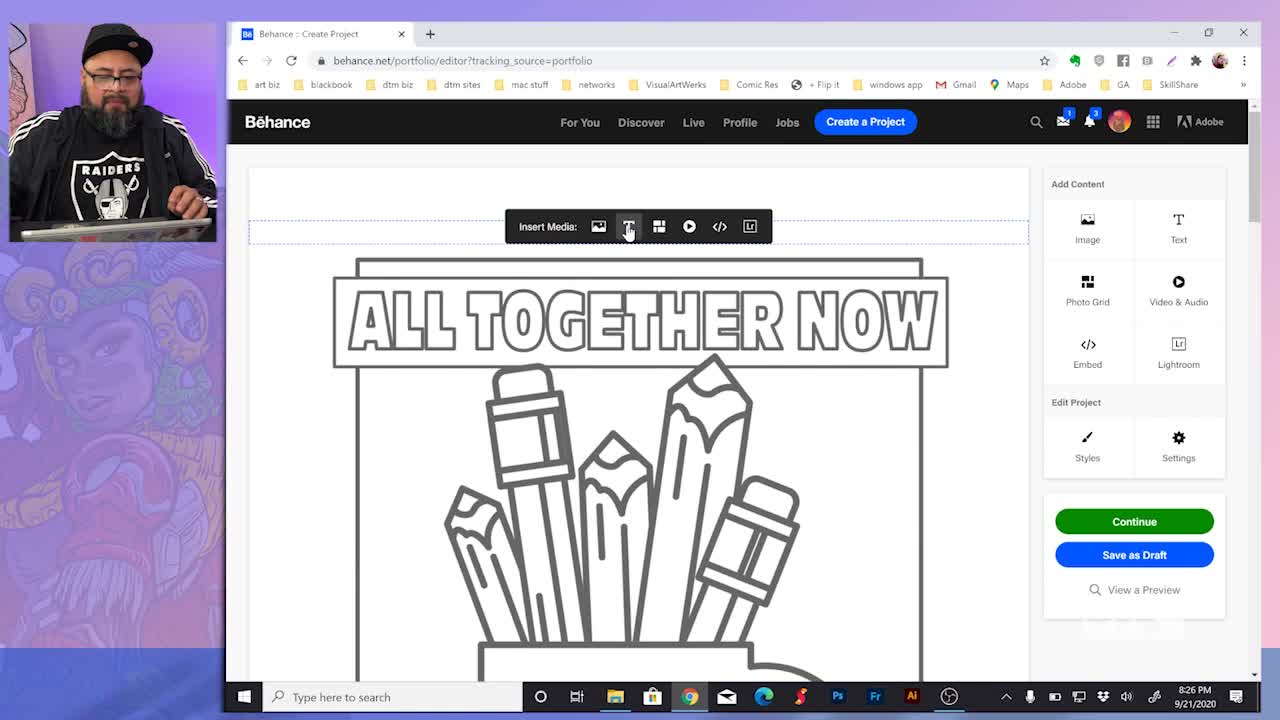The width and height of the screenshot is (1280, 720).
Task: Add Lightroom content from the sidebar
Action: [x=1179, y=353]
